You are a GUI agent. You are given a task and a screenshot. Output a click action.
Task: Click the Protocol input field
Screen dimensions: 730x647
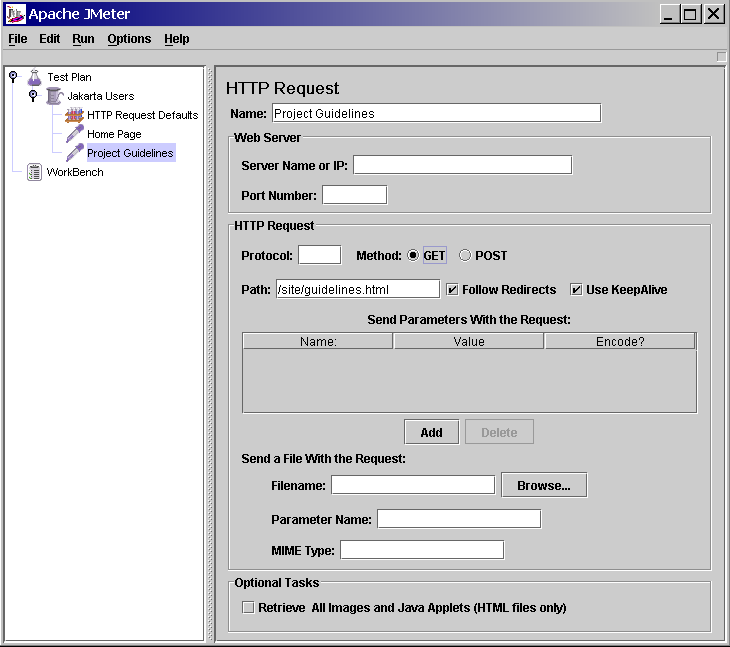point(319,255)
